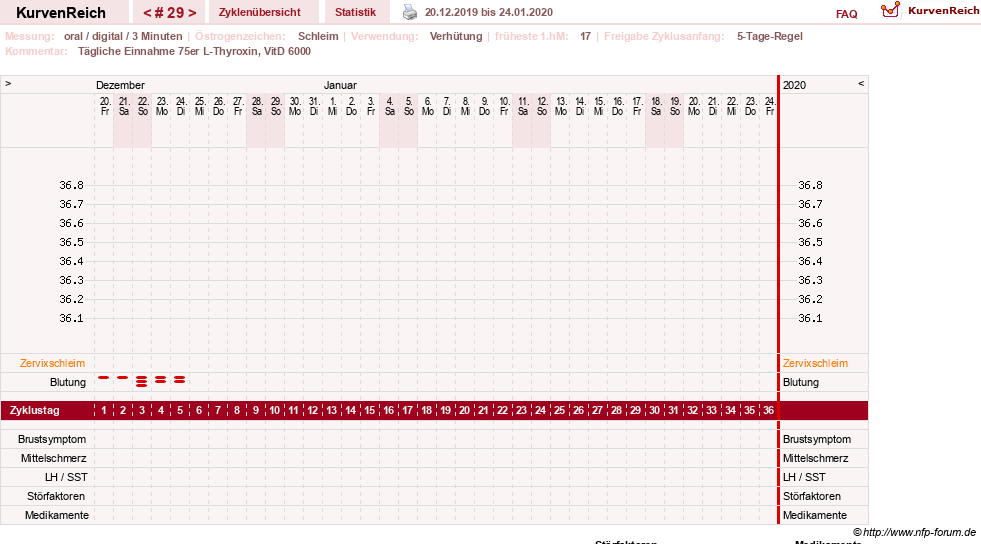Click the right Brustsymptom row label
Viewport: 981px width, 544px height.
tap(816, 439)
